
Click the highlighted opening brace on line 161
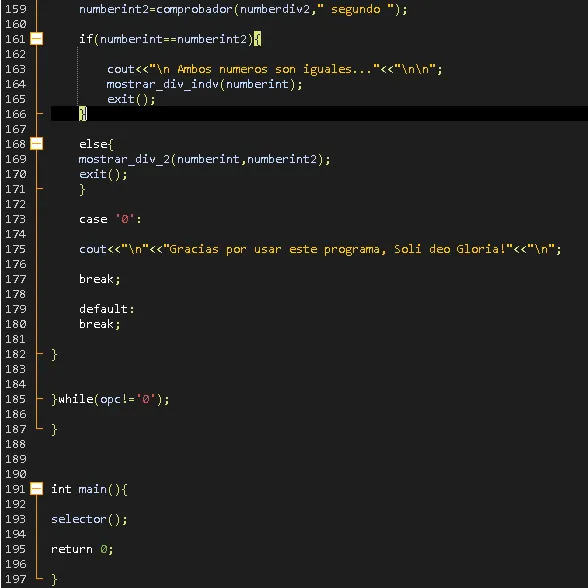(257, 39)
